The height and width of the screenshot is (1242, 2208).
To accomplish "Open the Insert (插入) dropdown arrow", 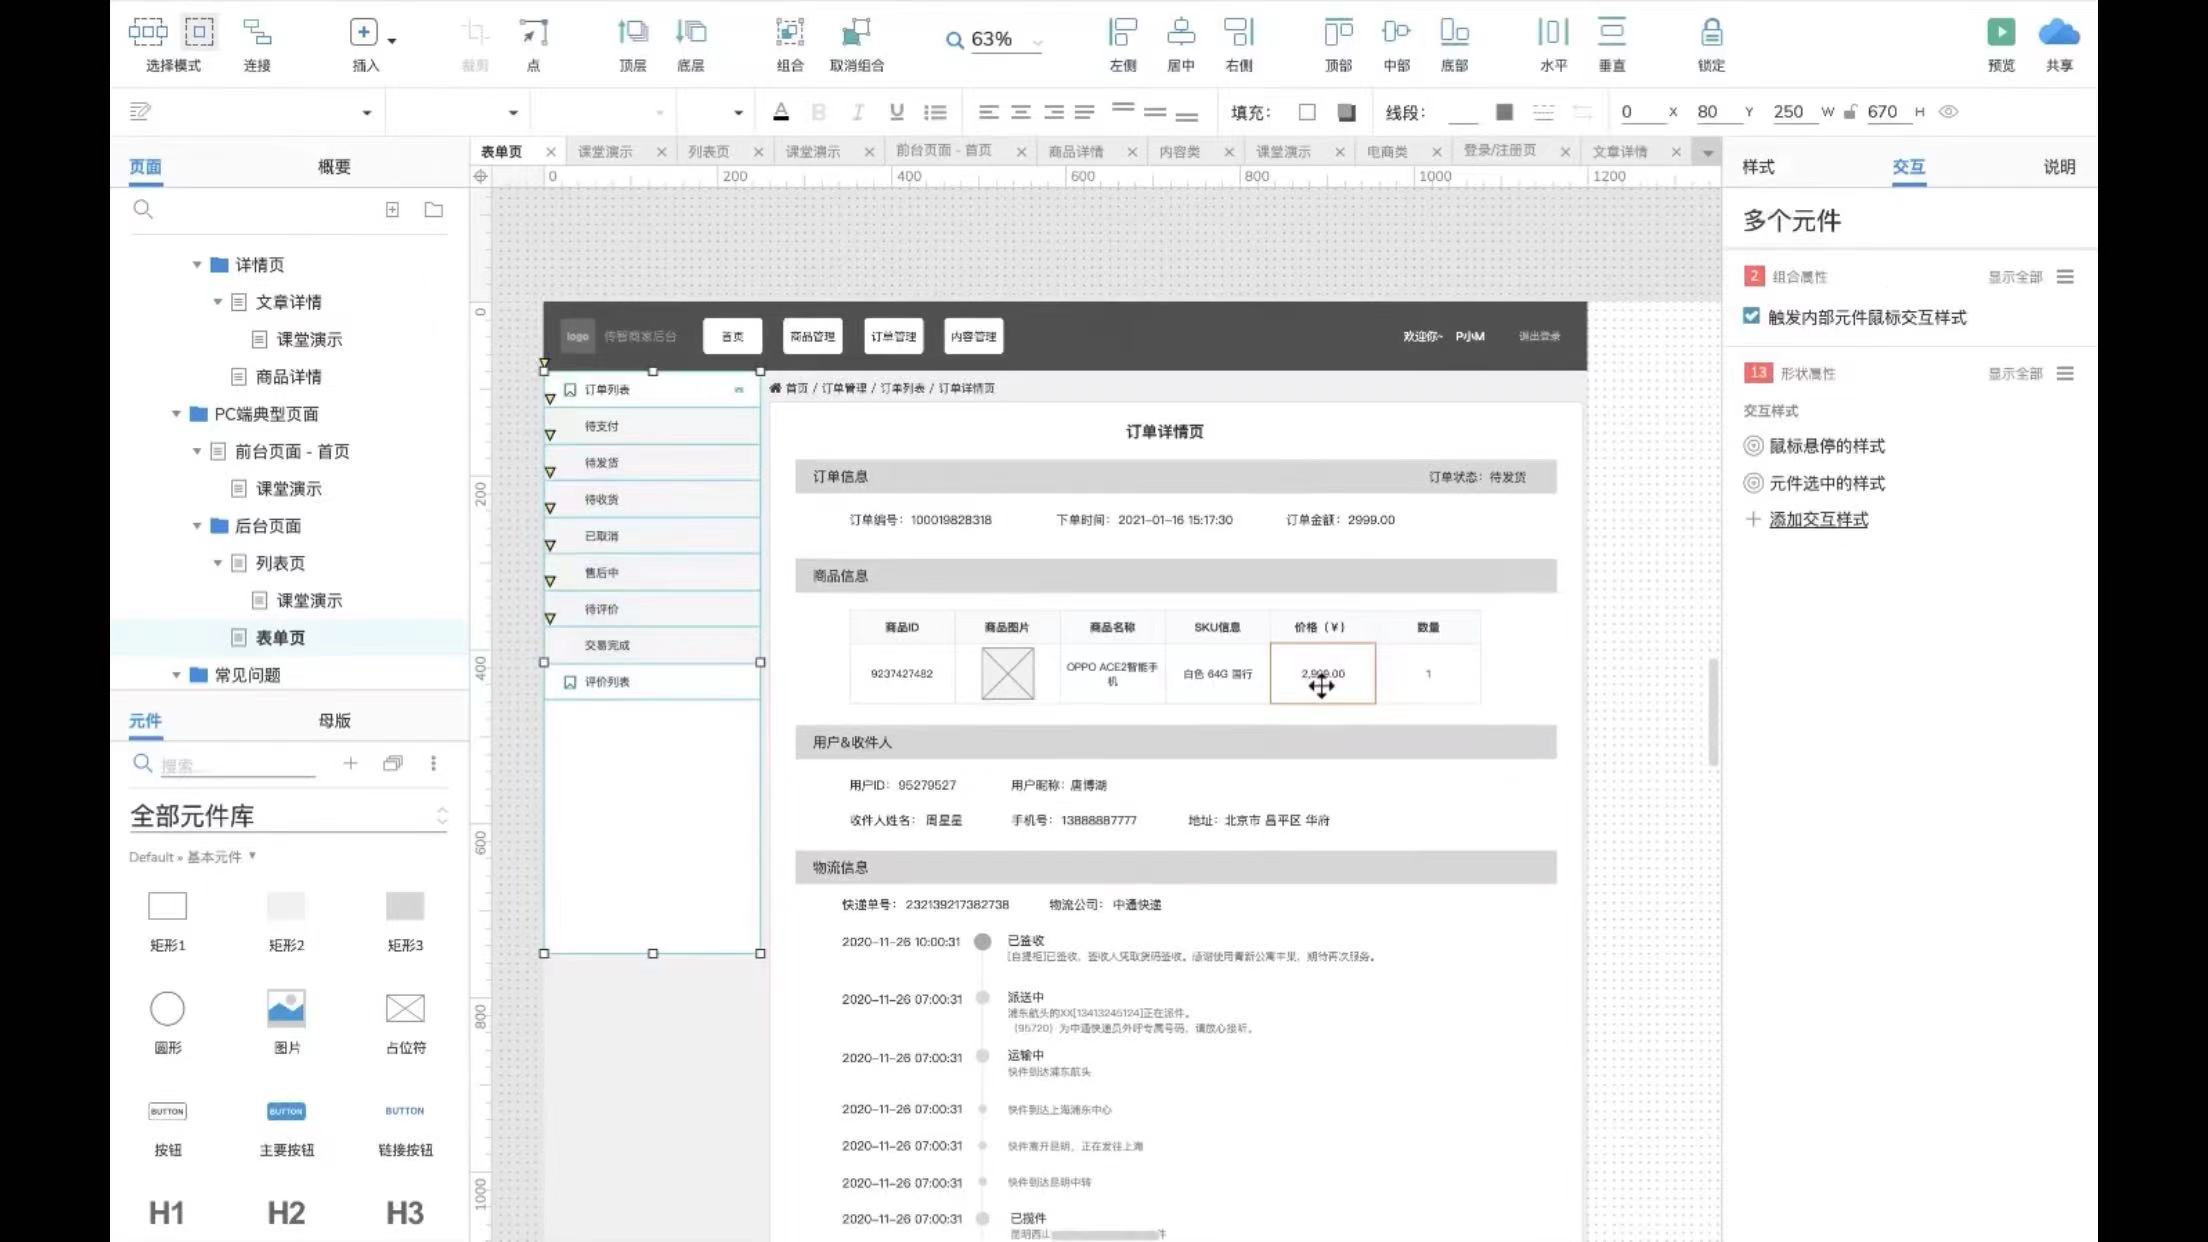I will 392,41.
